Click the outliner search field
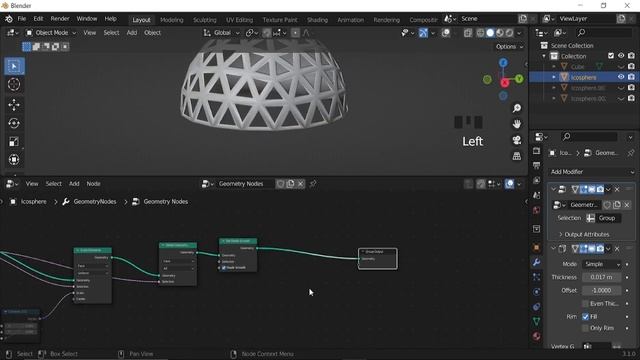The width and height of the screenshot is (640, 360). pos(604,32)
